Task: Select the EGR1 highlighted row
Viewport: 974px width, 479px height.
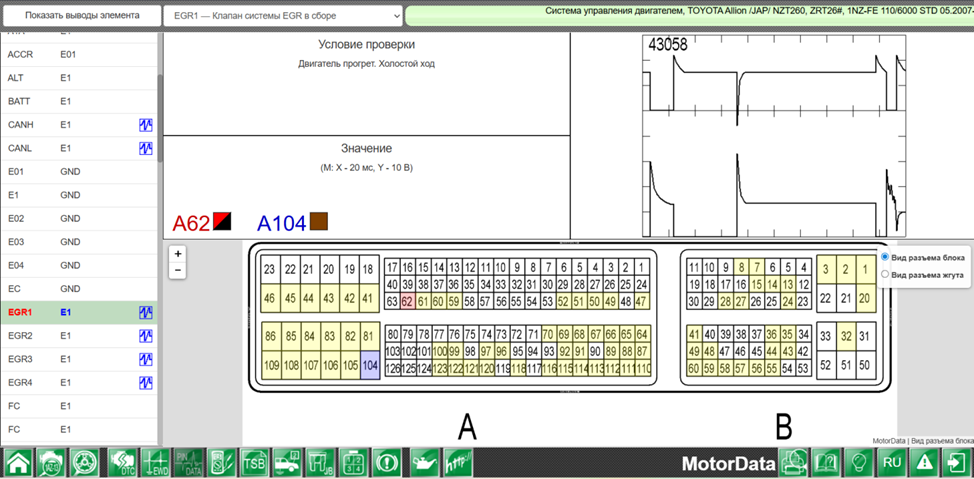Action: pyautogui.click(x=78, y=312)
